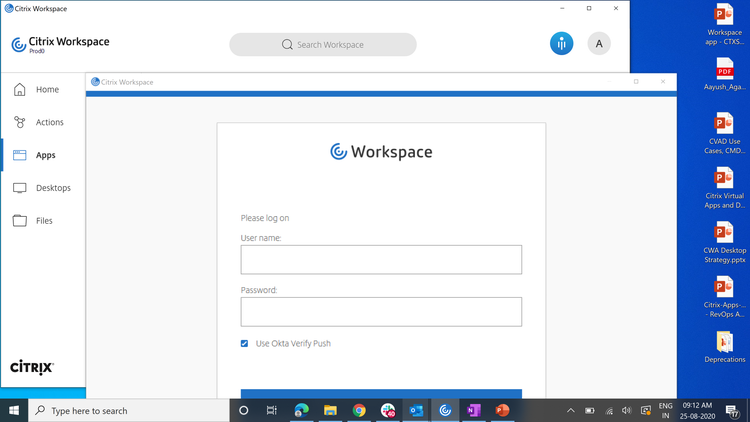Select CVAD Use Cases desktop file
The height and width of the screenshot is (422, 750).
[x=725, y=133]
